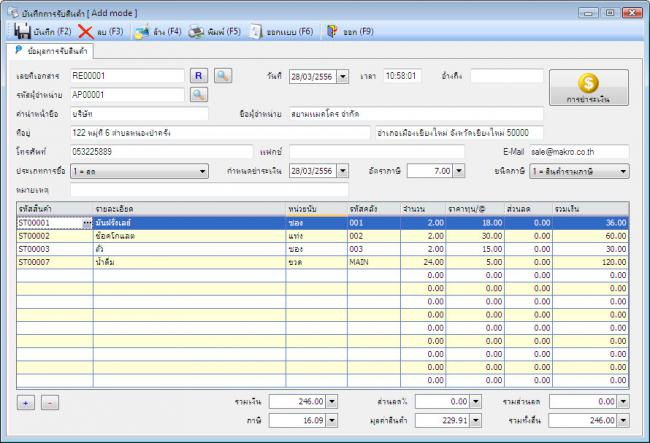Screen dimensions: 650x443
Task: Click the Print (F5) printer icon
Action: click(x=199, y=32)
